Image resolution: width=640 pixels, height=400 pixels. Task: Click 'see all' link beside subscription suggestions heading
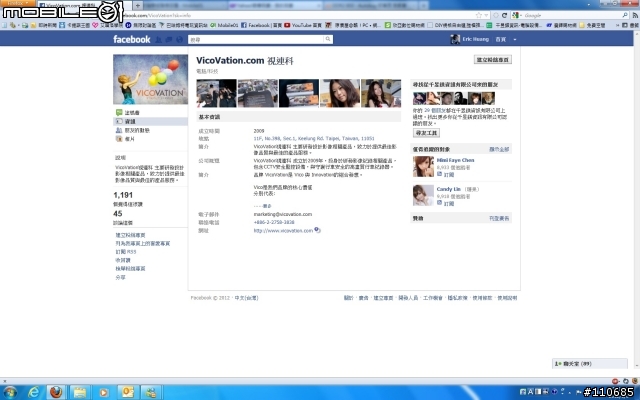point(499,149)
